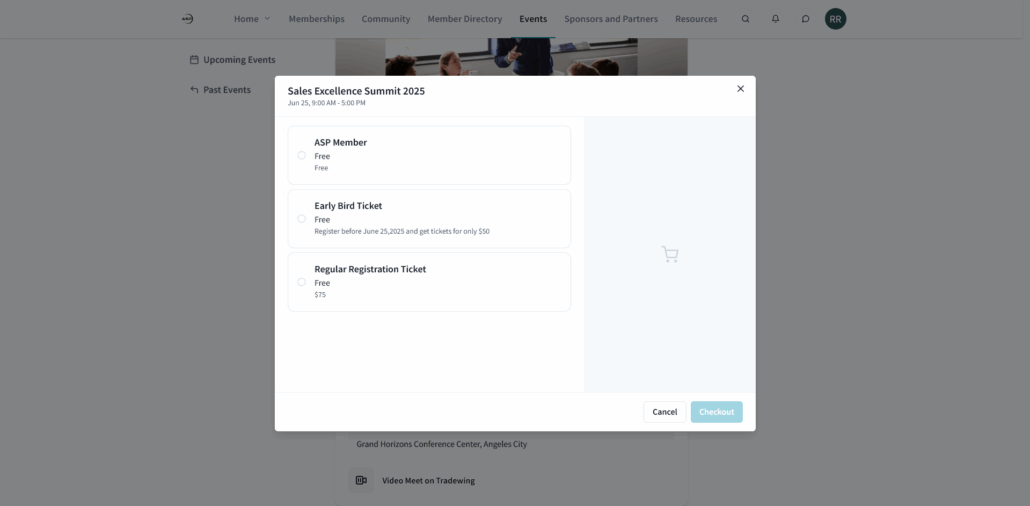Choose the Early Bird Ticket radio button

pyautogui.click(x=302, y=219)
